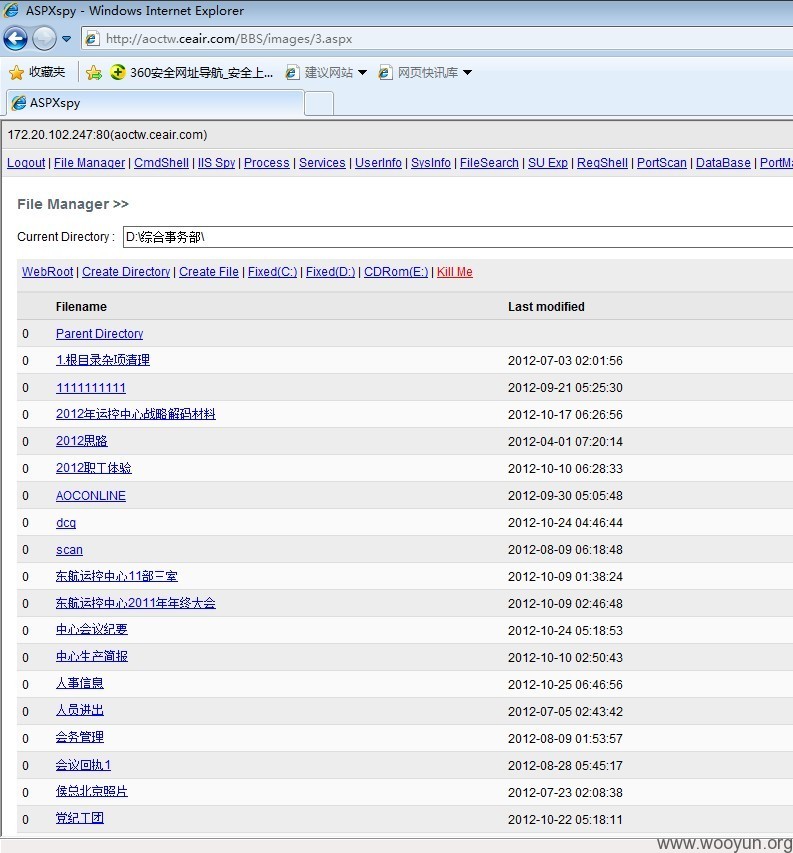Click the Last modified column header
793x853 pixels.
click(x=546, y=307)
